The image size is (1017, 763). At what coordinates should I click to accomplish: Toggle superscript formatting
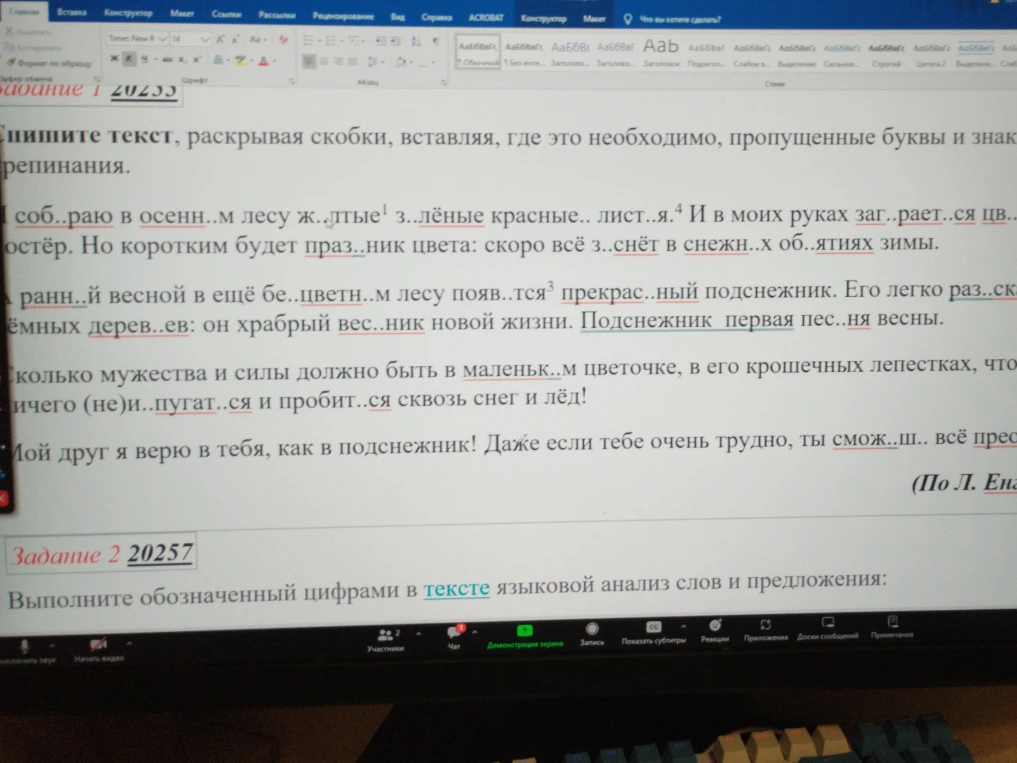click(x=197, y=60)
